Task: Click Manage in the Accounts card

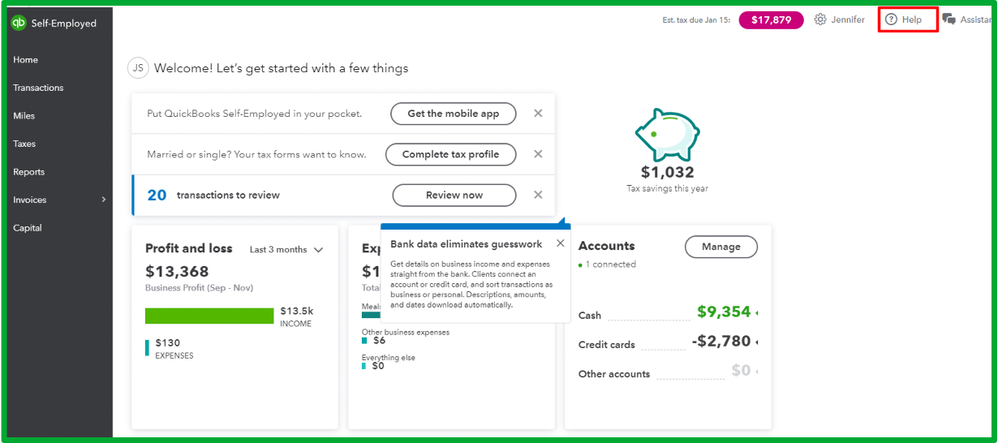Action: pyautogui.click(x=721, y=247)
